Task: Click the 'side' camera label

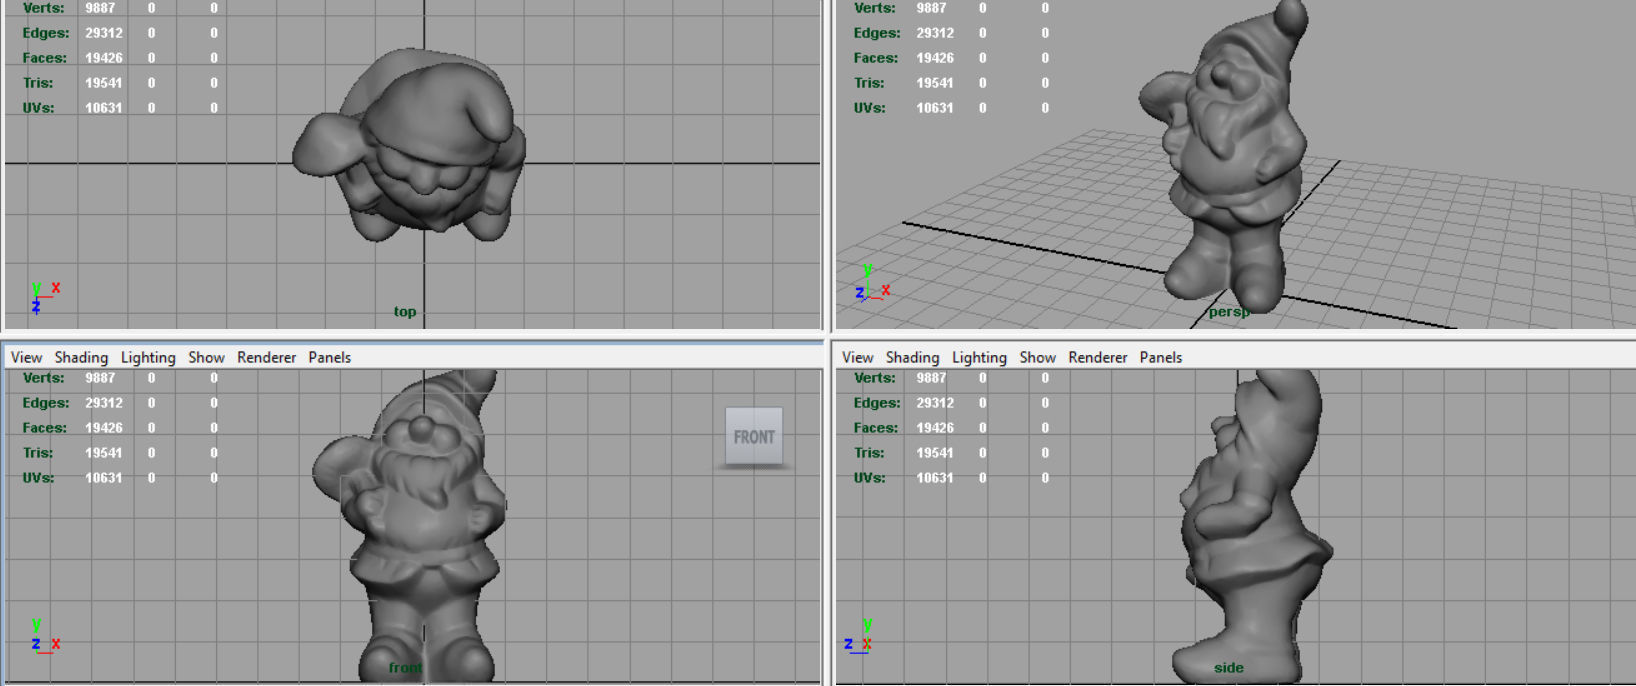Action: tap(1229, 667)
